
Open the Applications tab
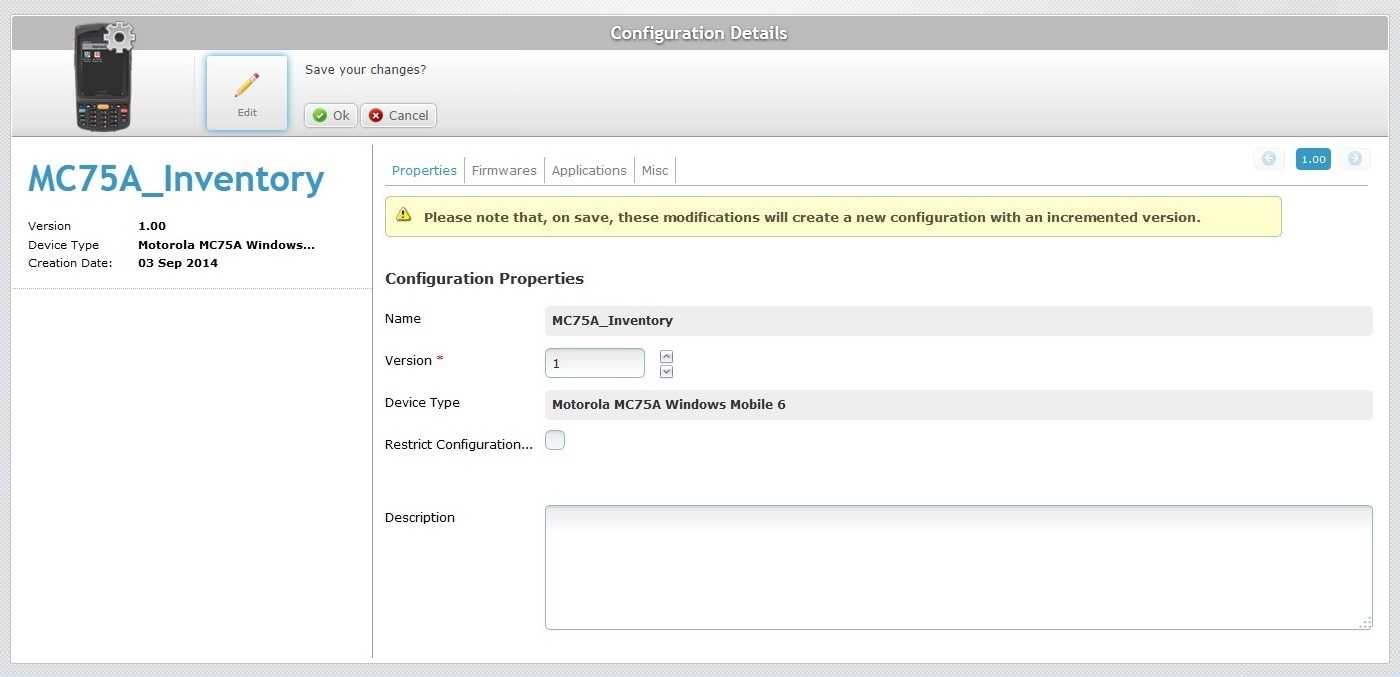click(589, 171)
